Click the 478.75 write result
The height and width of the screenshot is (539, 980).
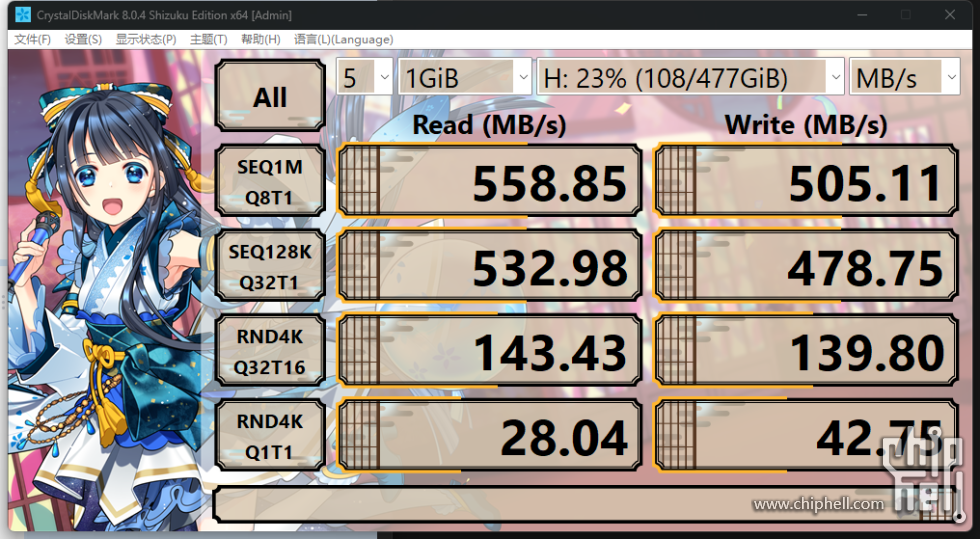pyautogui.click(x=806, y=266)
